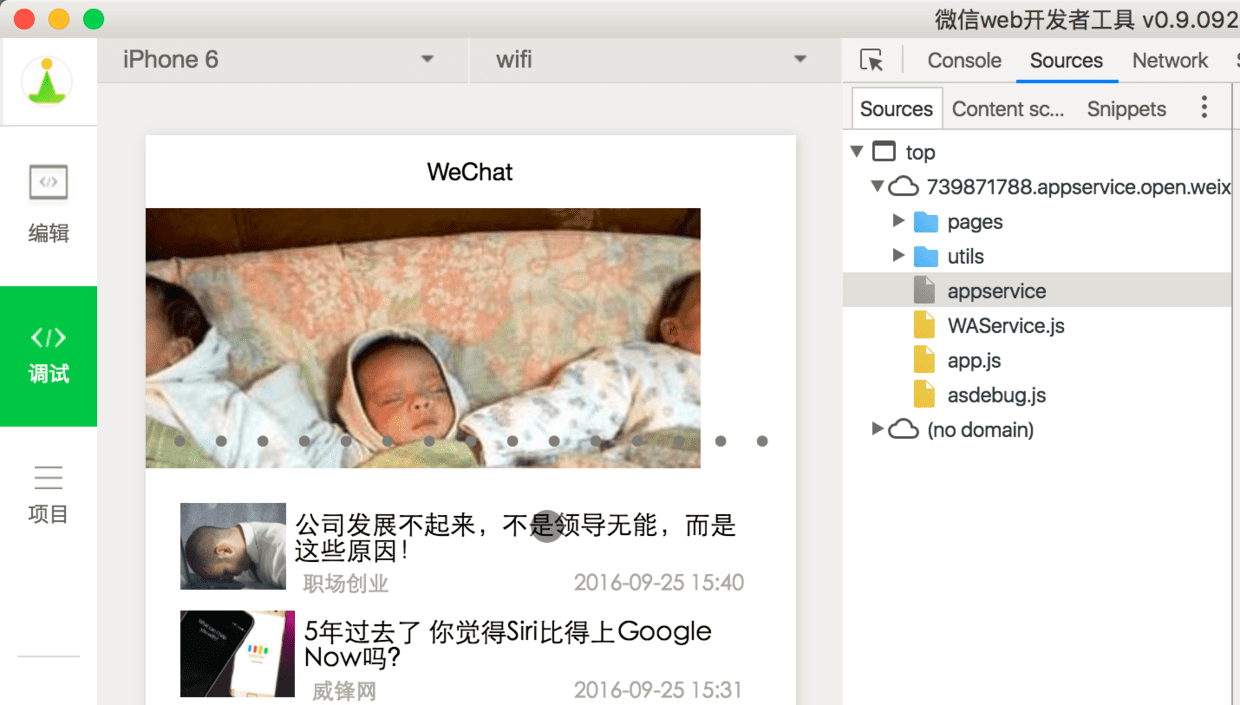
Task: Expand the (no domain) node
Action: 877,429
